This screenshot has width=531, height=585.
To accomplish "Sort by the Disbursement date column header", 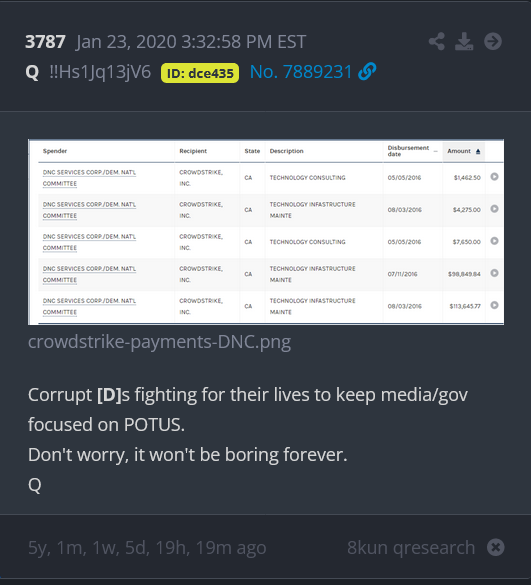I will pyautogui.click(x=408, y=151).
